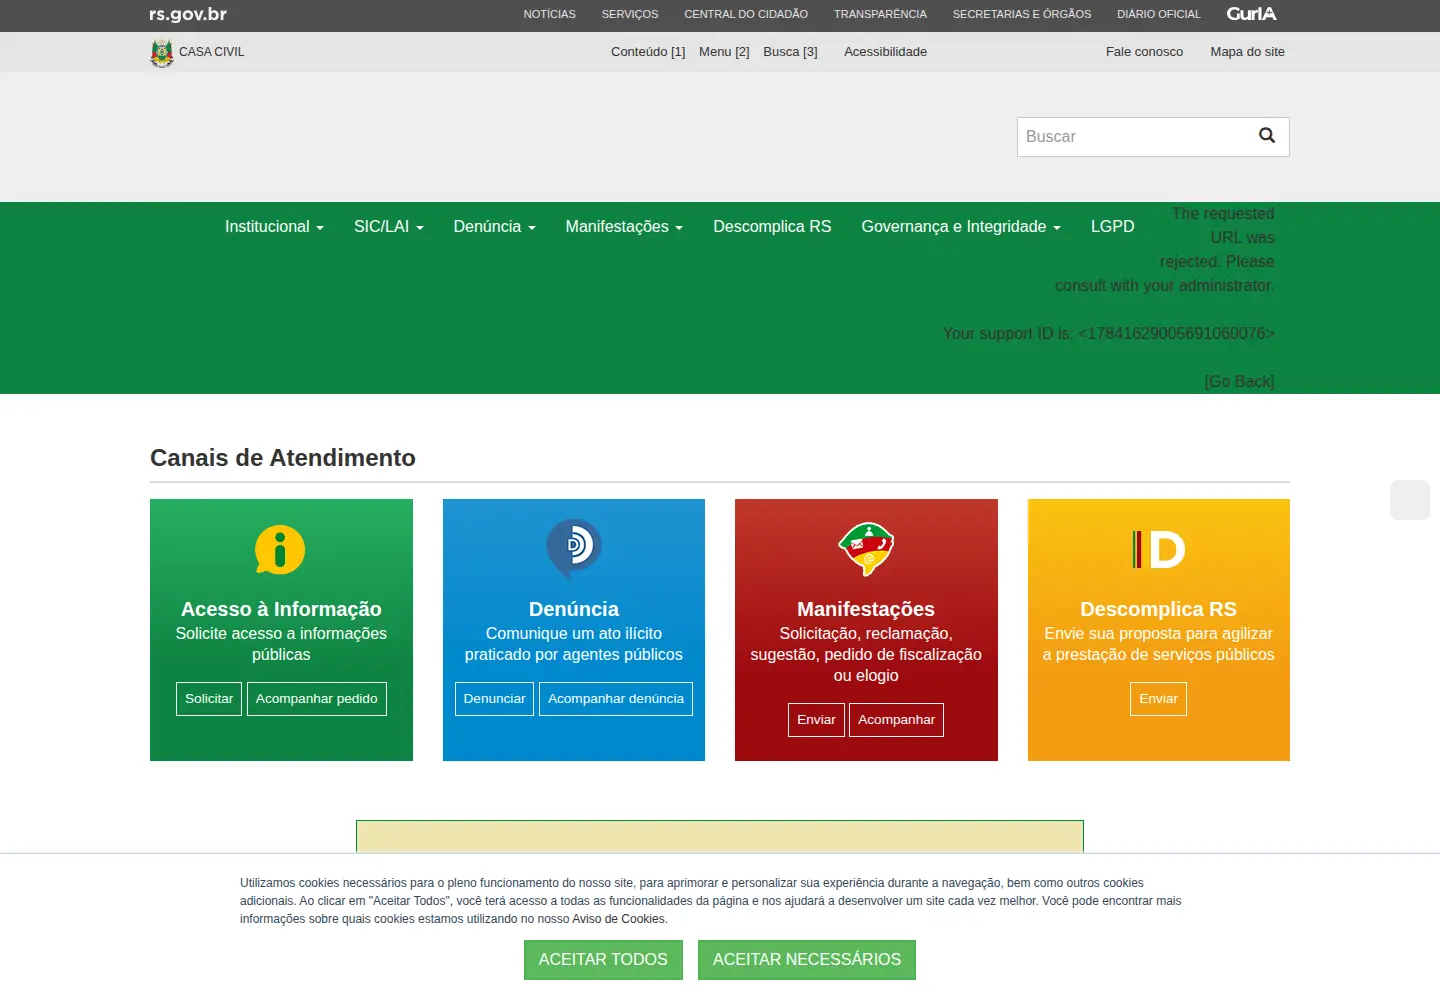This screenshot has width=1440, height=1000.
Task: Open SECRETARIAS E ÓRGÃOS link
Action: (1022, 14)
